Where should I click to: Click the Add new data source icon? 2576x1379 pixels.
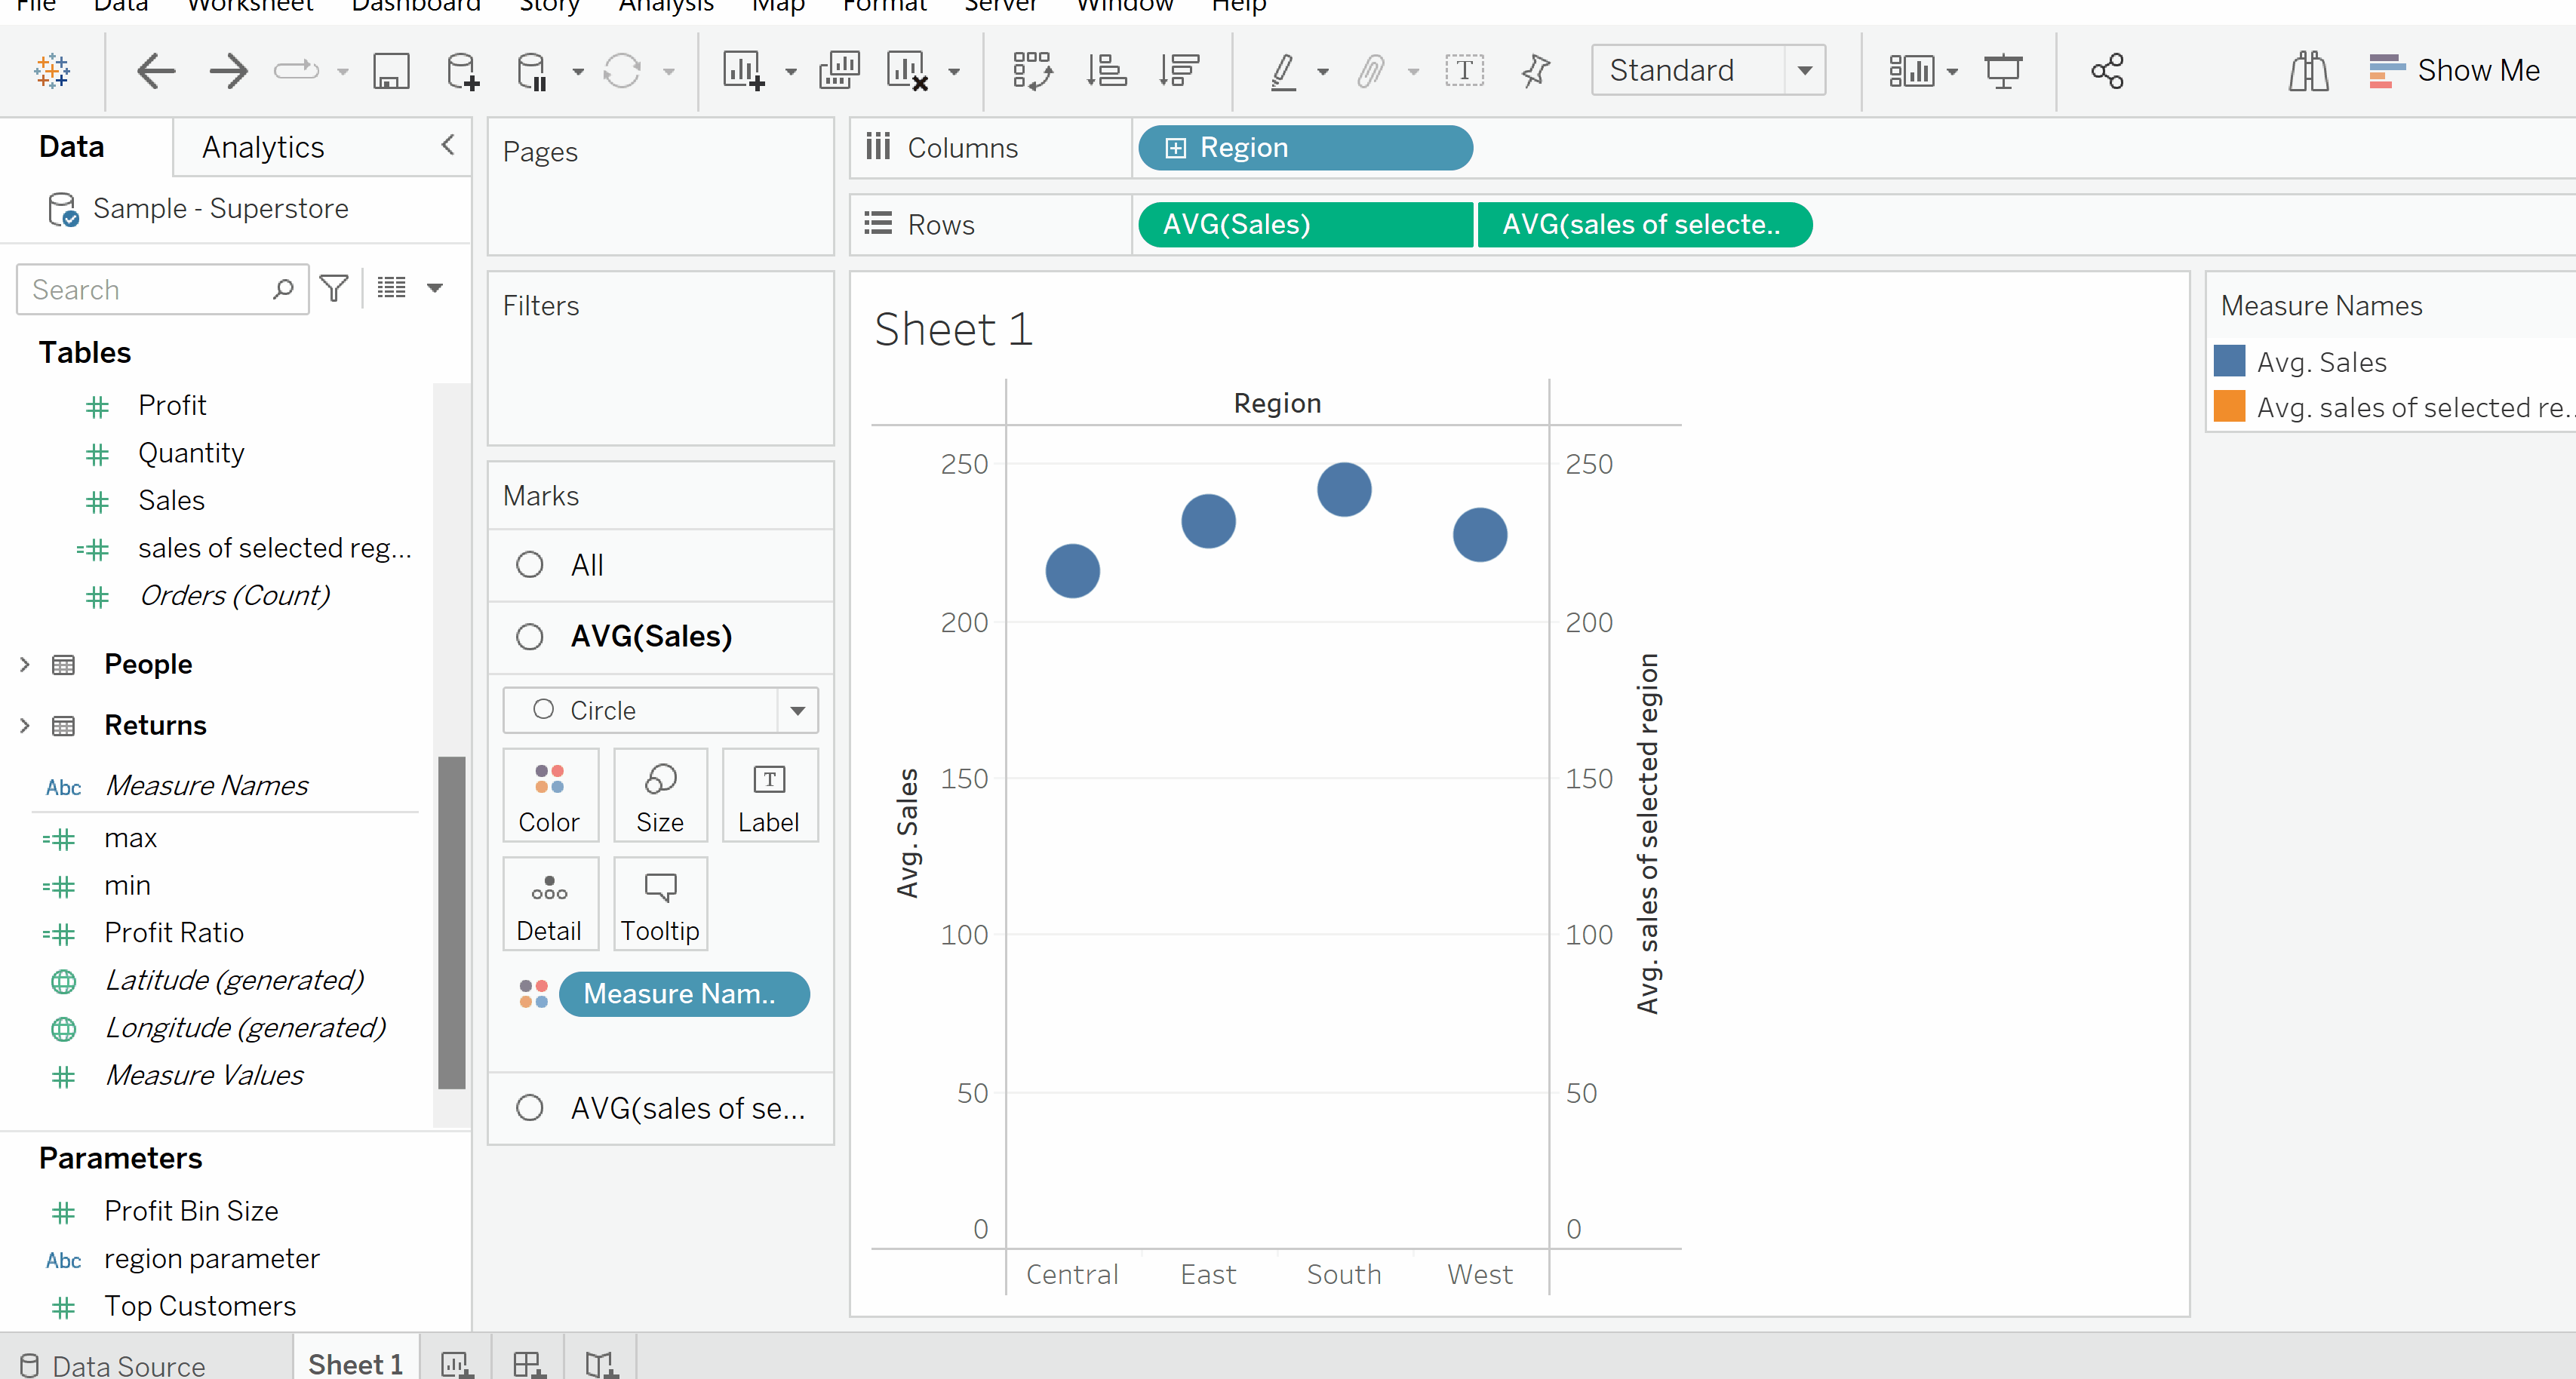coord(462,72)
